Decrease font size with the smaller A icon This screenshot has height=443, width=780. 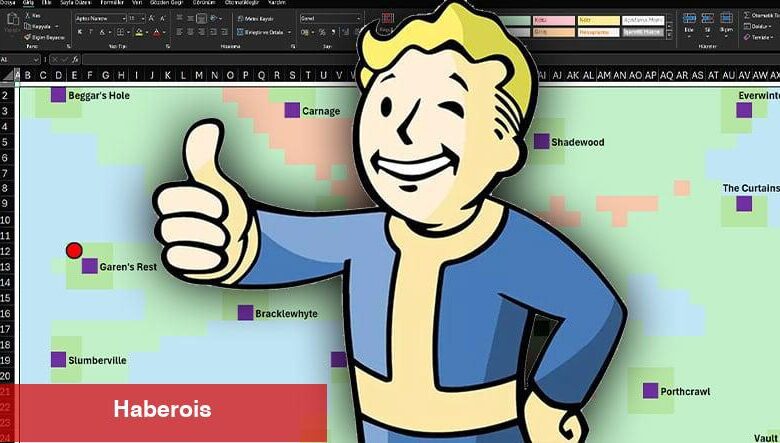[163, 18]
